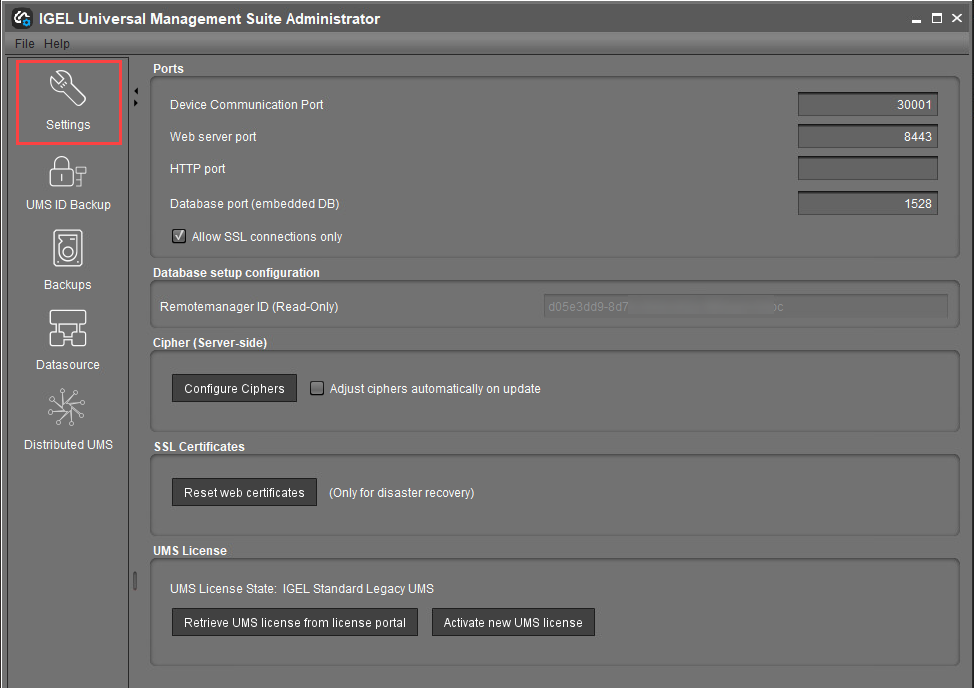Enable Adjust ciphers automatically on update
Viewport: 974px width, 688px height.
pyautogui.click(x=317, y=388)
